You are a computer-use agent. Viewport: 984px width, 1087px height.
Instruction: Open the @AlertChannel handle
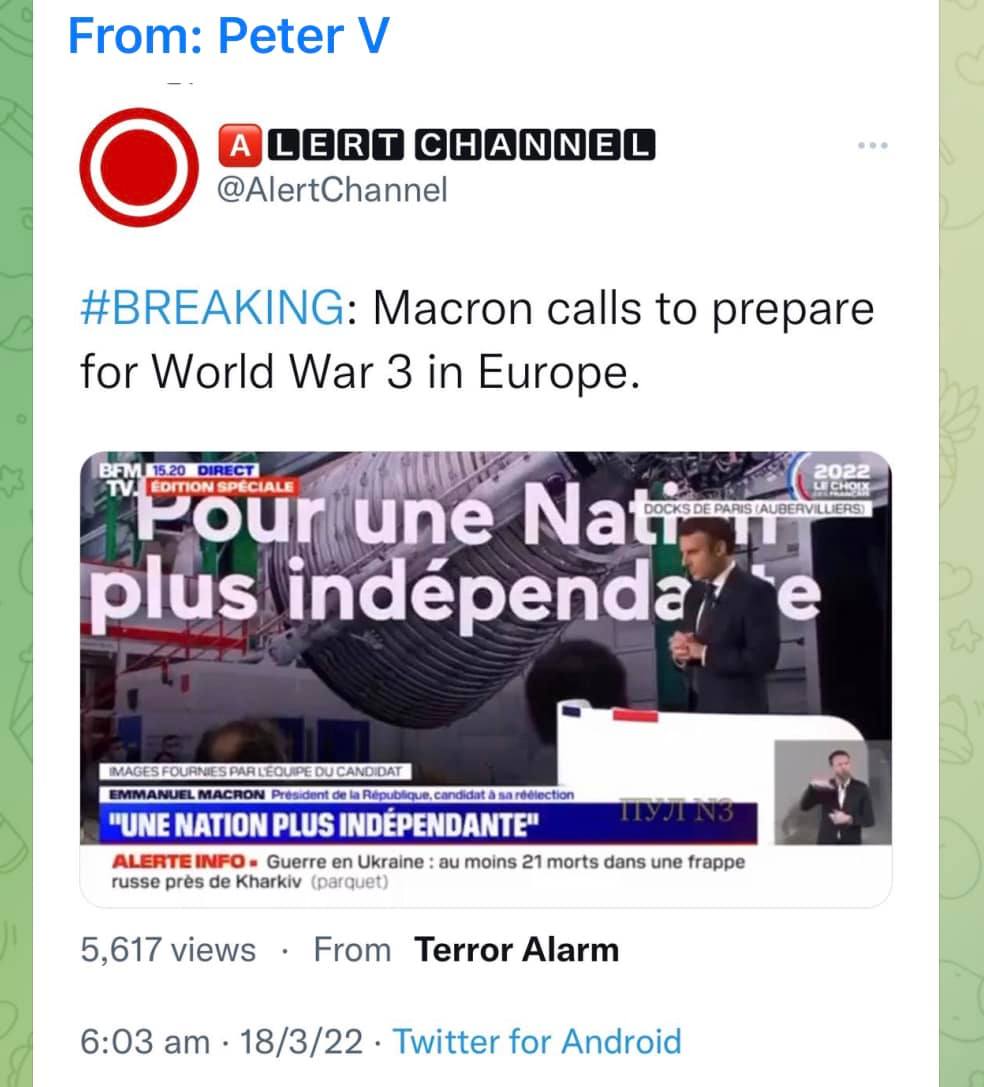[332, 190]
